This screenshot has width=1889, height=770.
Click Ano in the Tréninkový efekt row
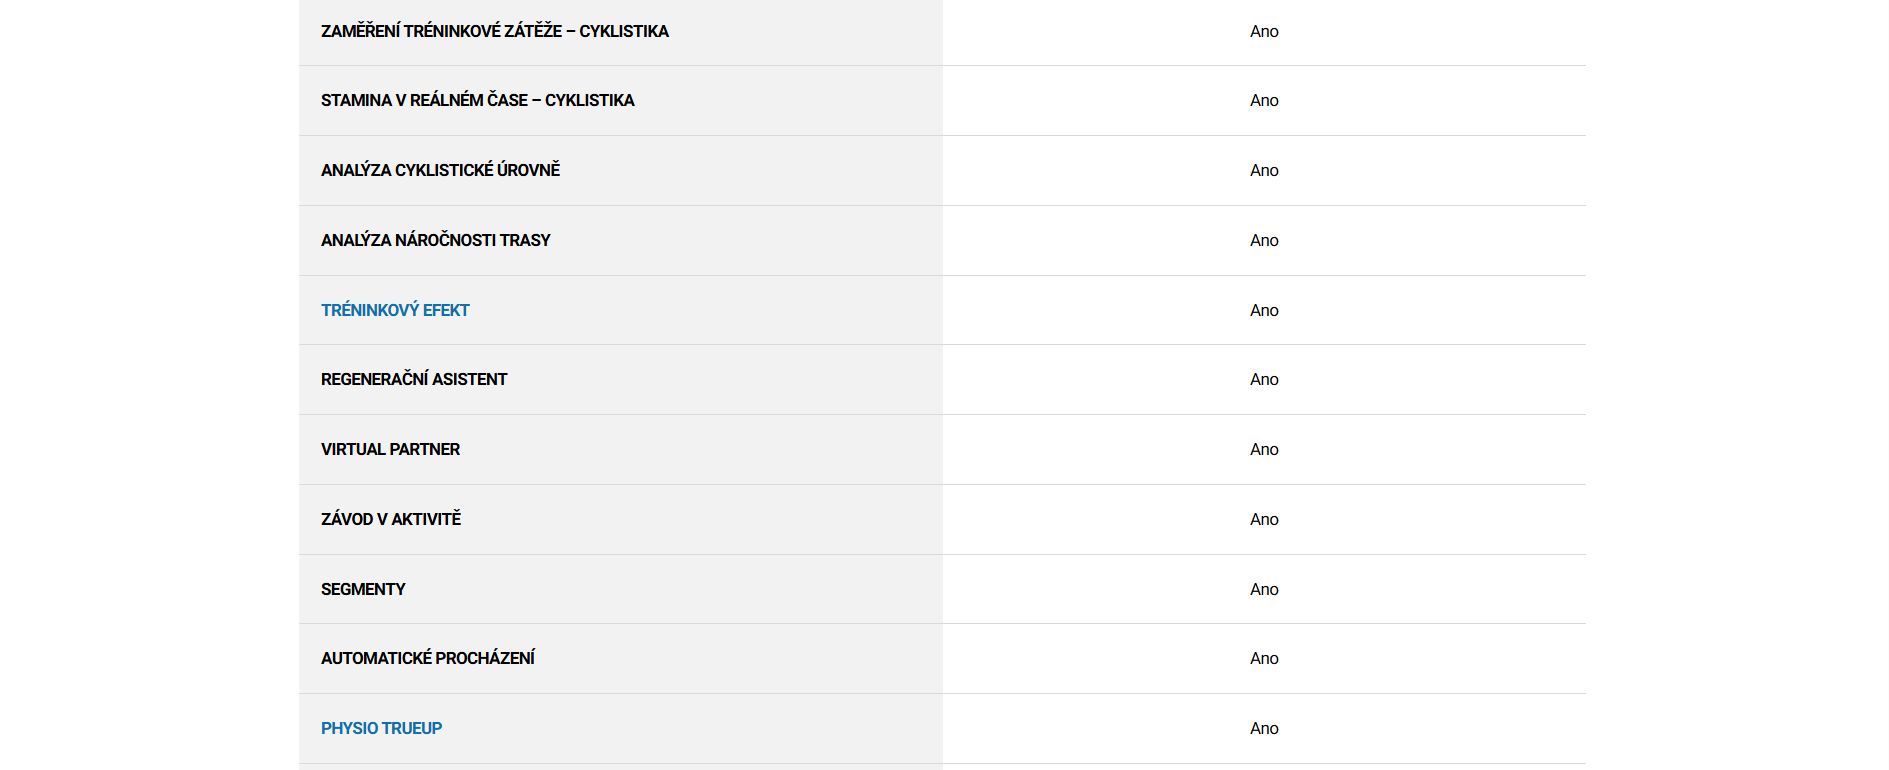pos(1264,310)
